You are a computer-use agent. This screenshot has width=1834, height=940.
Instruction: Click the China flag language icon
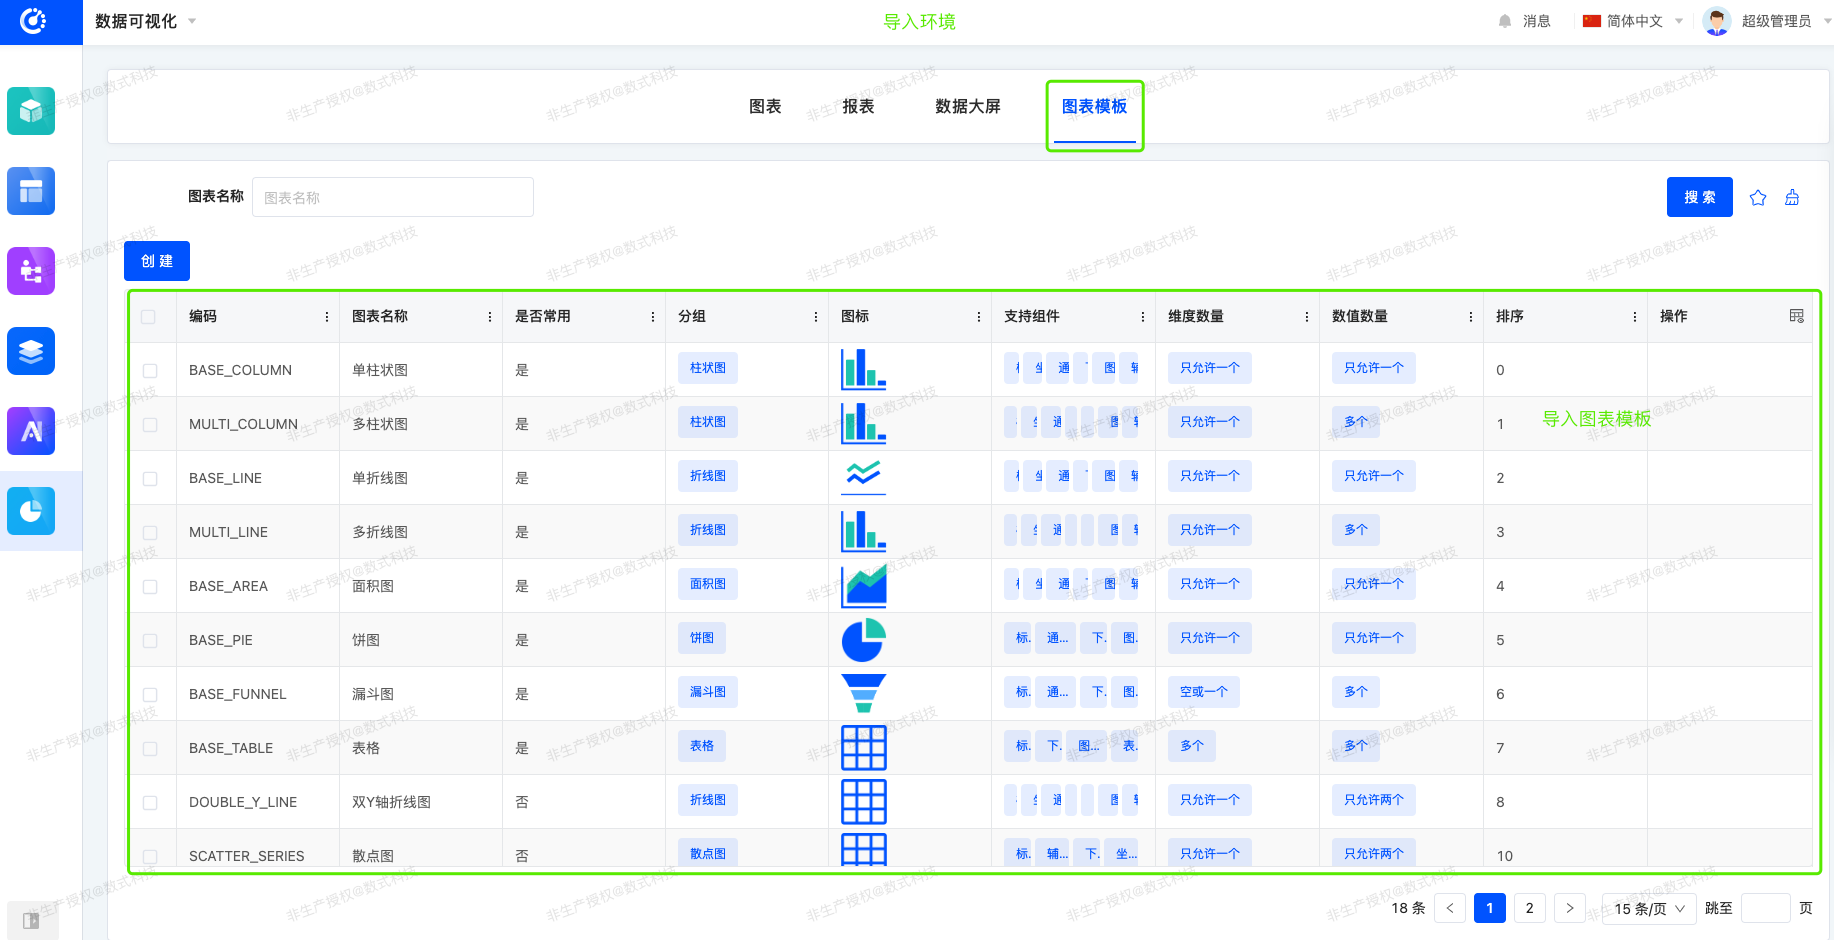[x=1592, y=21]
